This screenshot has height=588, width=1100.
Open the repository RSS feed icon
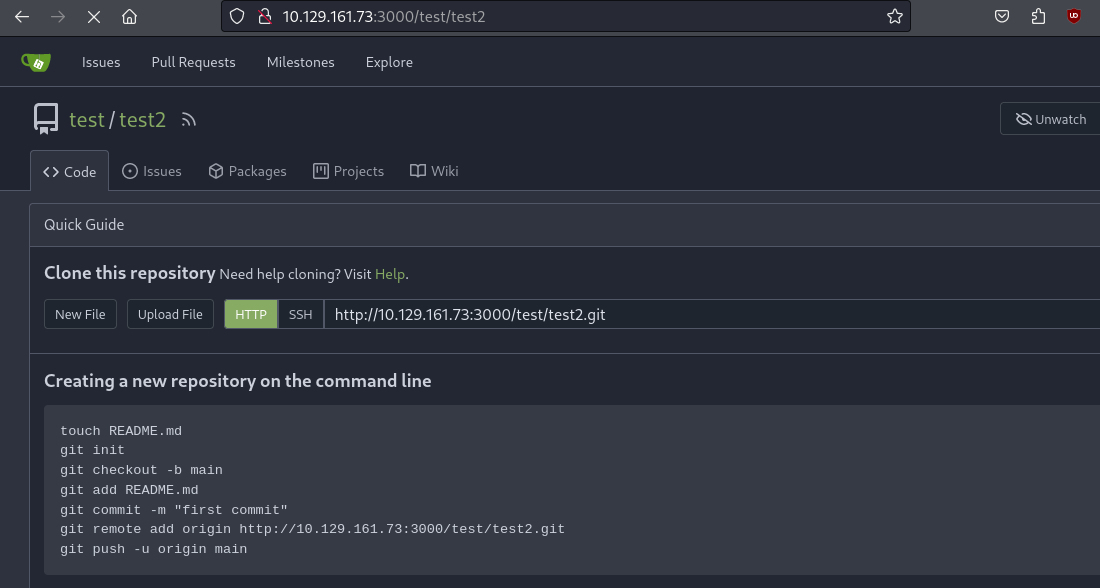coord(189,120)
